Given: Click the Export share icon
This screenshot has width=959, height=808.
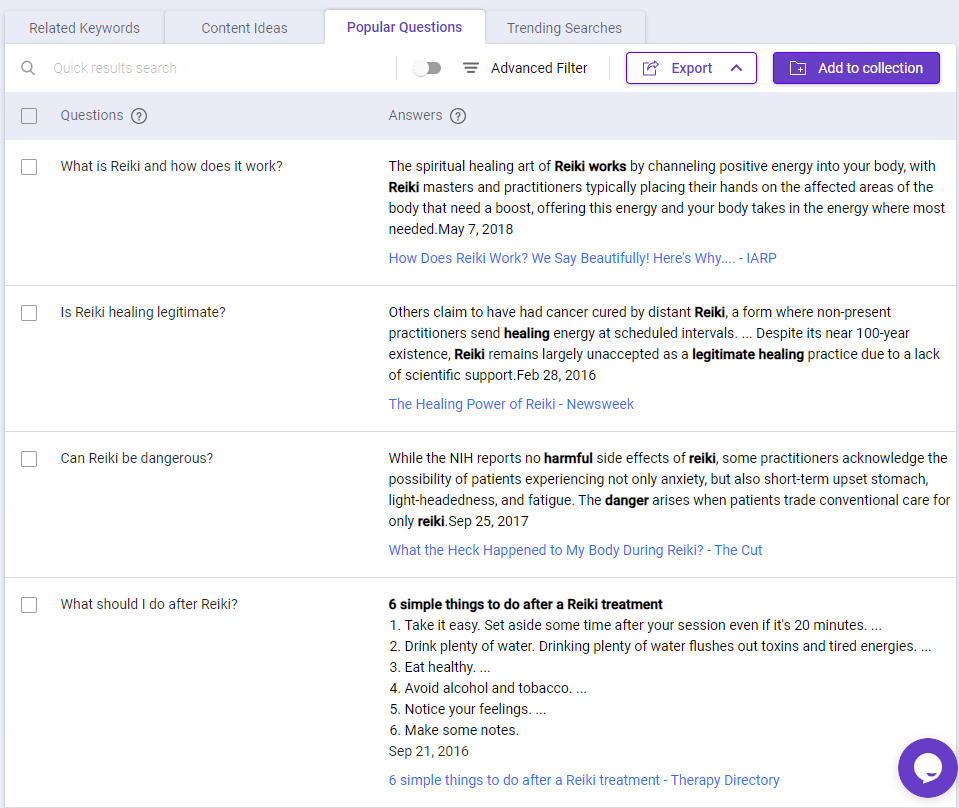Looking at the screenshot, I should click(651, 68).
